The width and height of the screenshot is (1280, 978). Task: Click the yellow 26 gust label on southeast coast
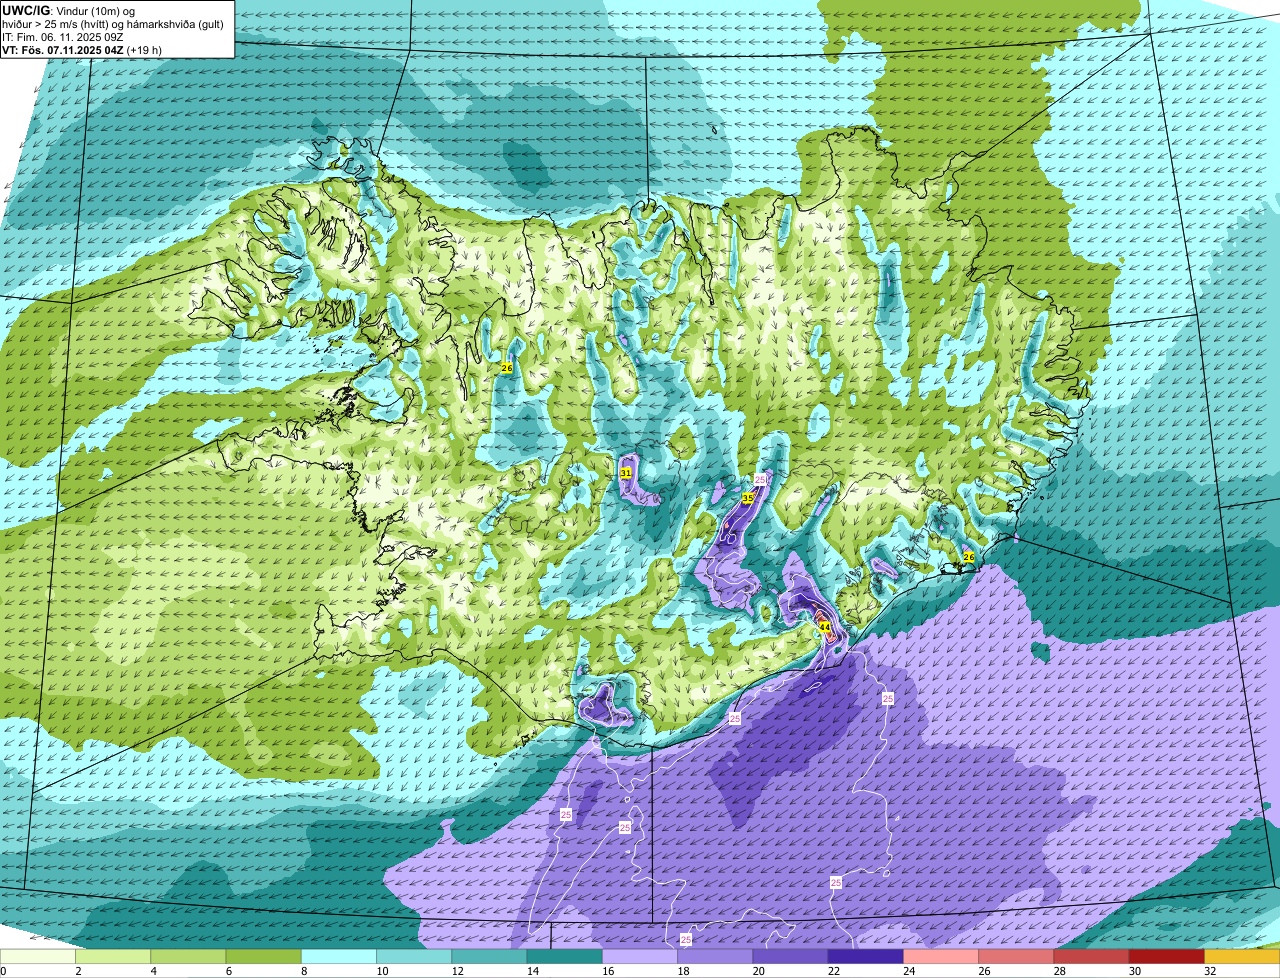click(x=968, y=557)
